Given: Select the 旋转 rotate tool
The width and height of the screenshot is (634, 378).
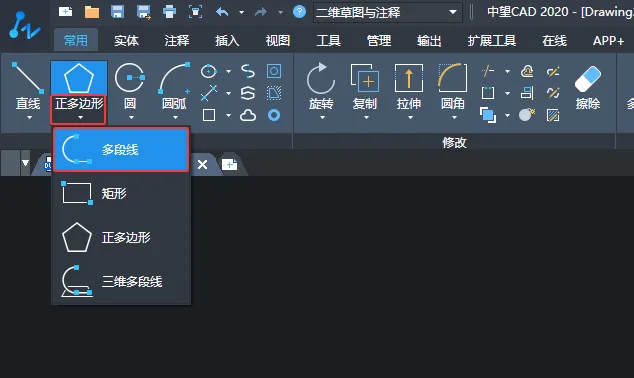Looking at the screenshot, I should pos(321,86).
